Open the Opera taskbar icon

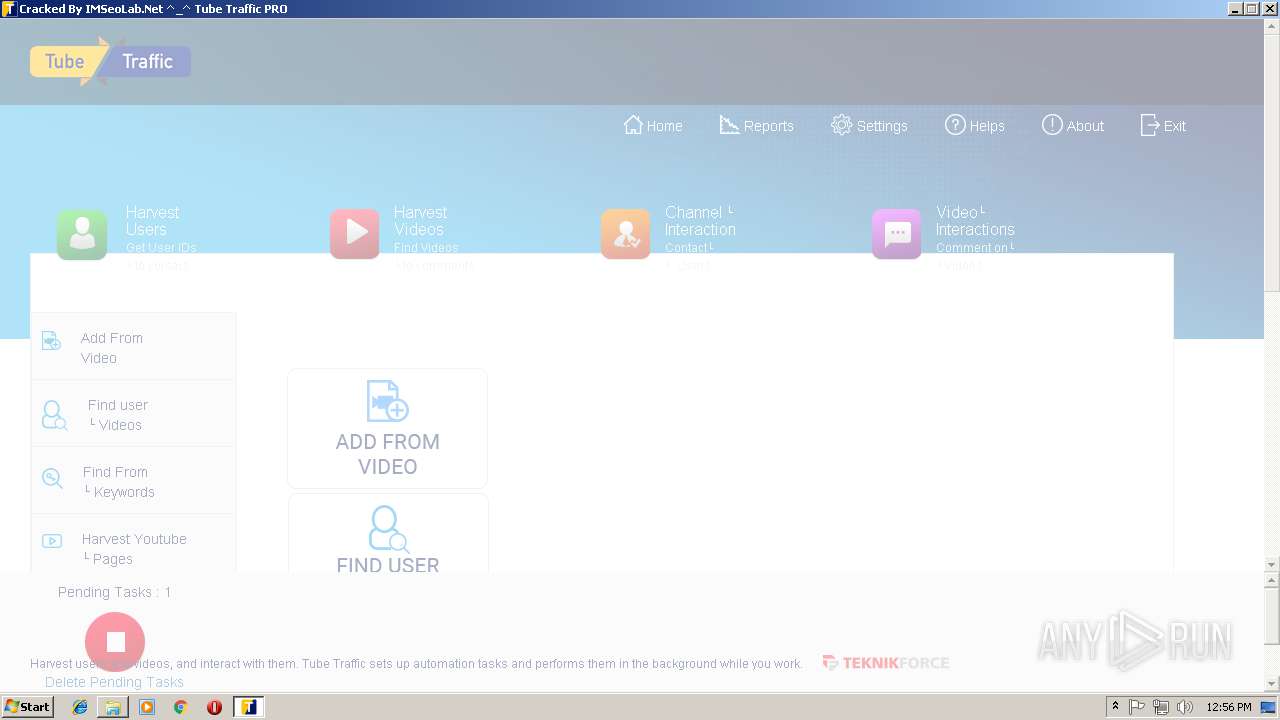(214, 707)
